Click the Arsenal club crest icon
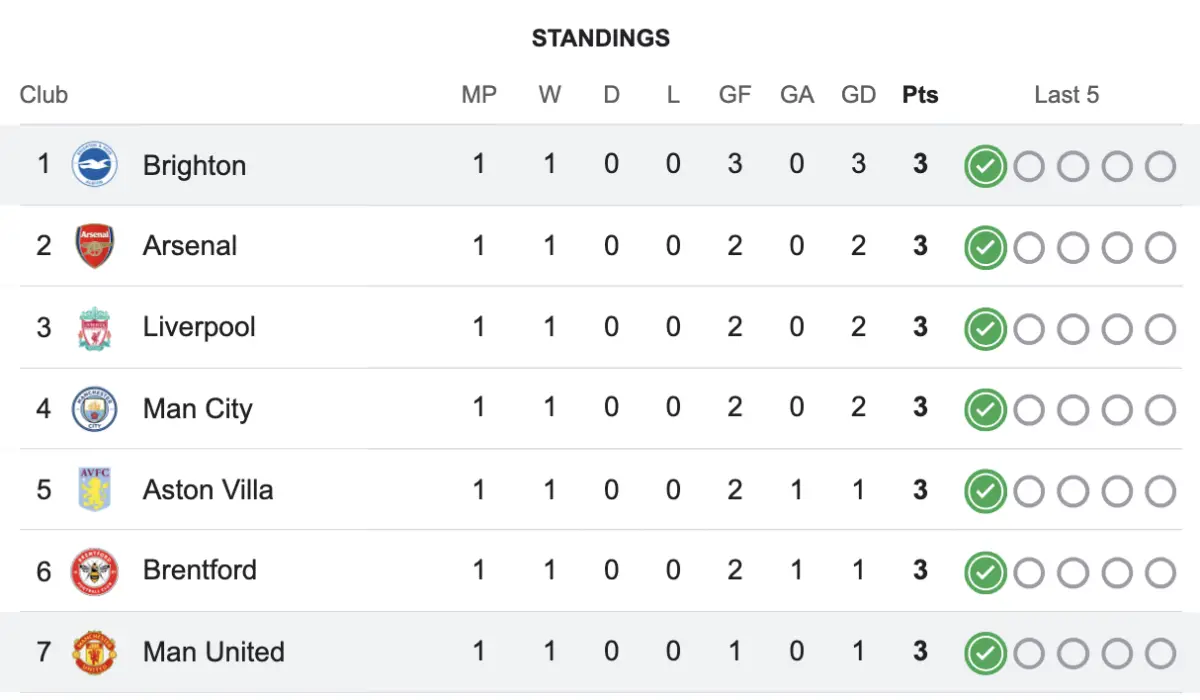Image resolution: width=1200 pixels, height=700 pixels. (95, 246)
